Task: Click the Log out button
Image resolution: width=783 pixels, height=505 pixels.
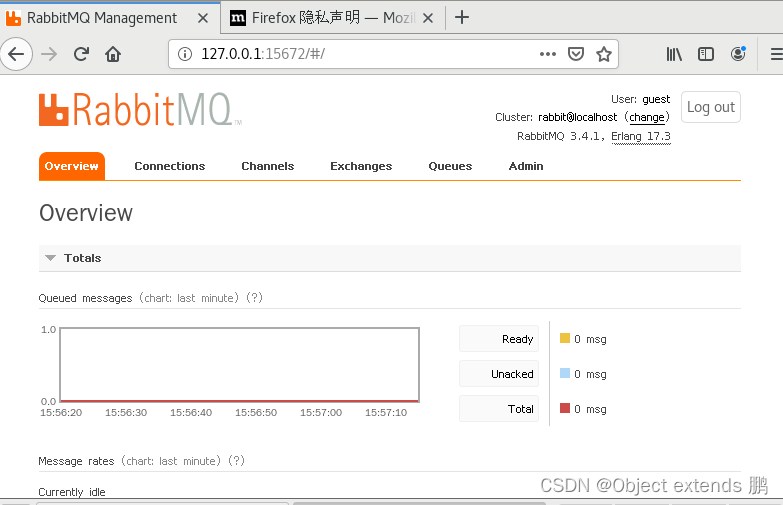Action: (x=711, y=107)
